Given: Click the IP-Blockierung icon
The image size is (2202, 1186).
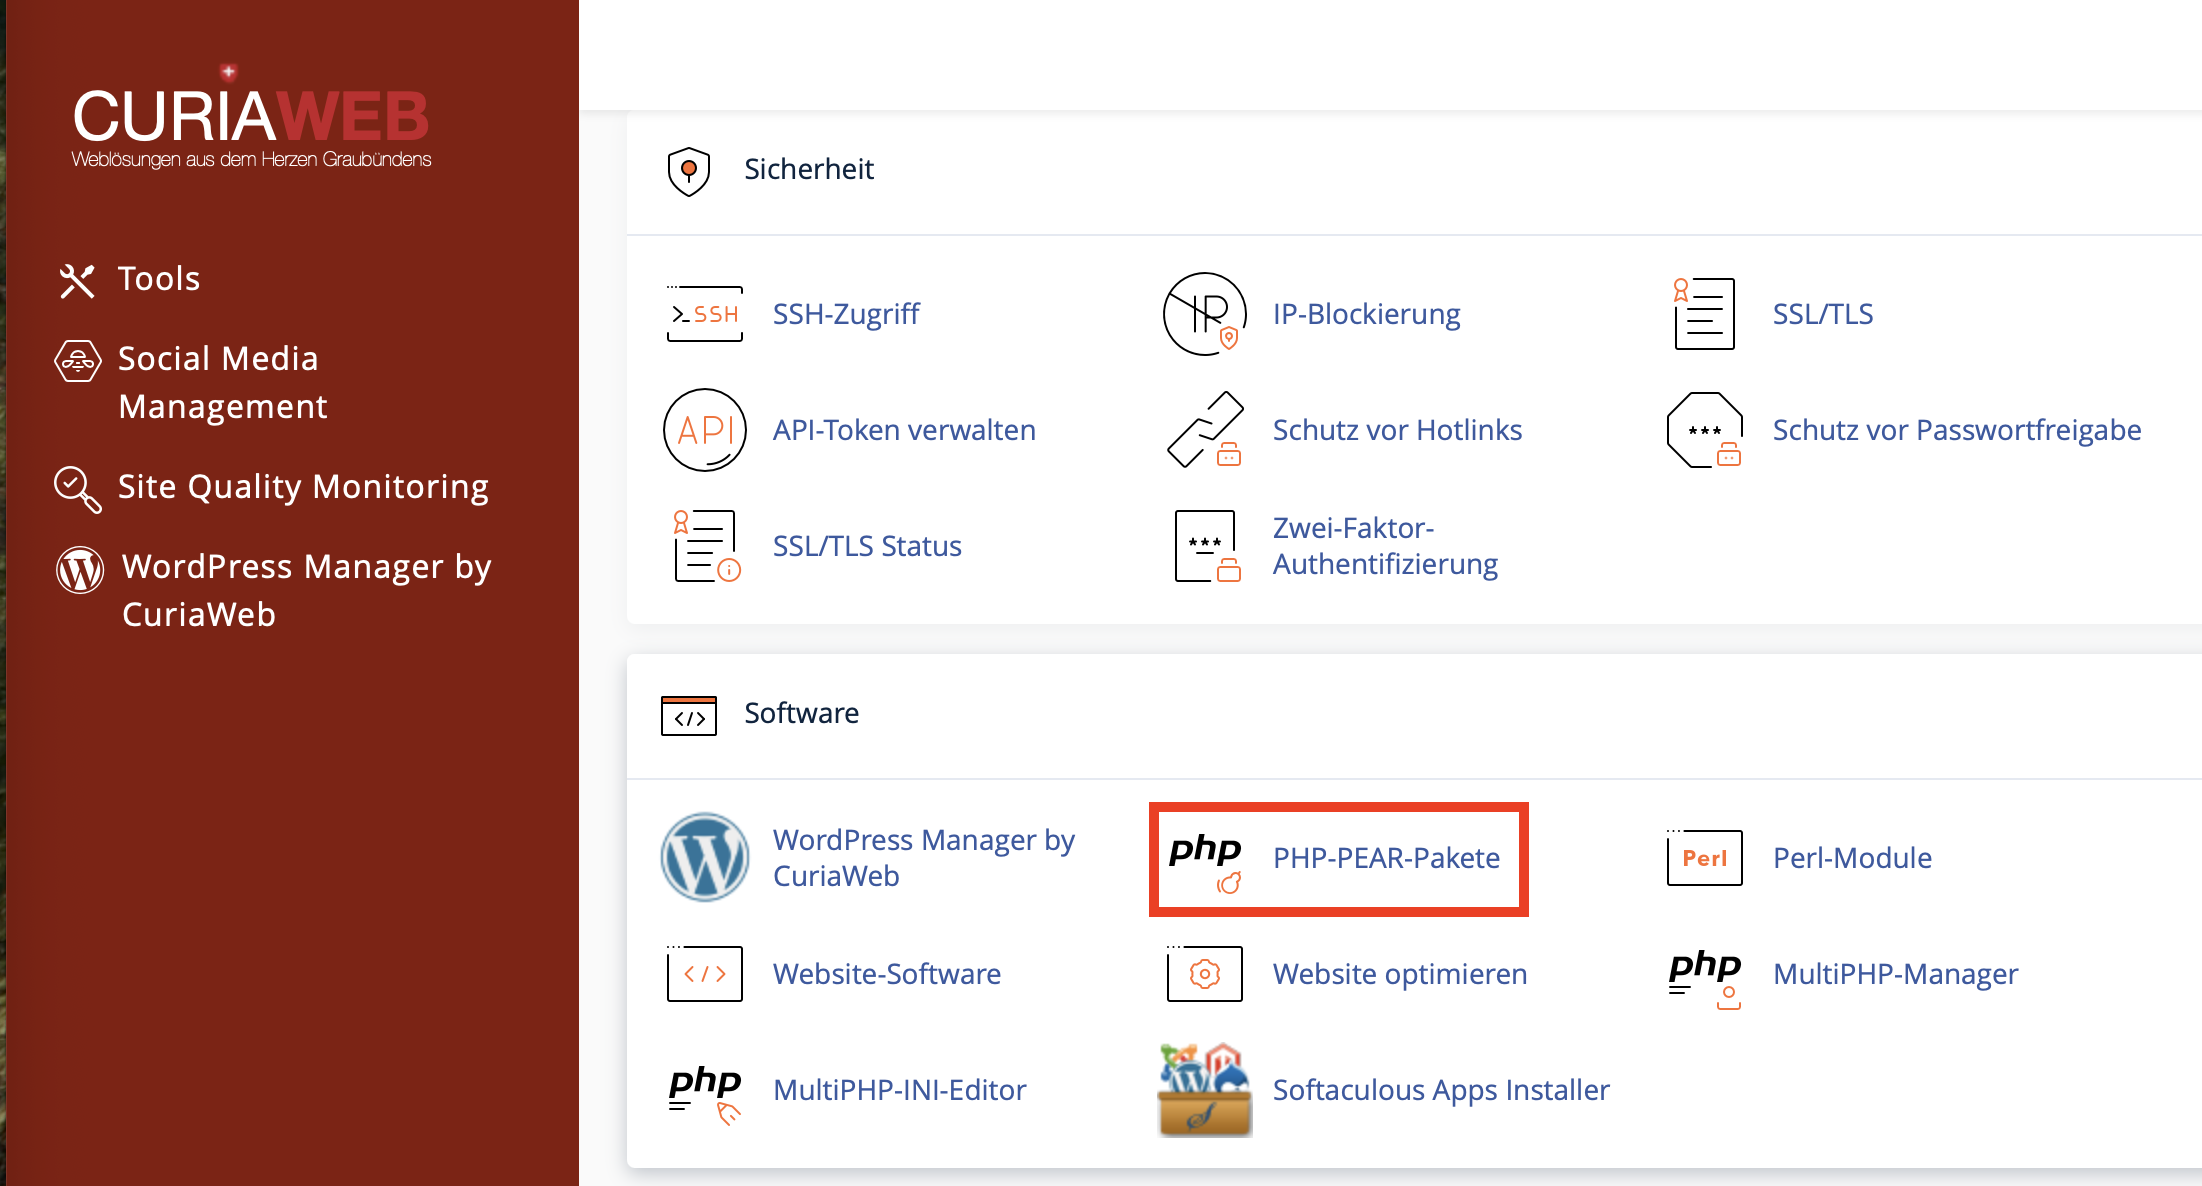Looking at the screenshot, I should [x=1205, y=314].
